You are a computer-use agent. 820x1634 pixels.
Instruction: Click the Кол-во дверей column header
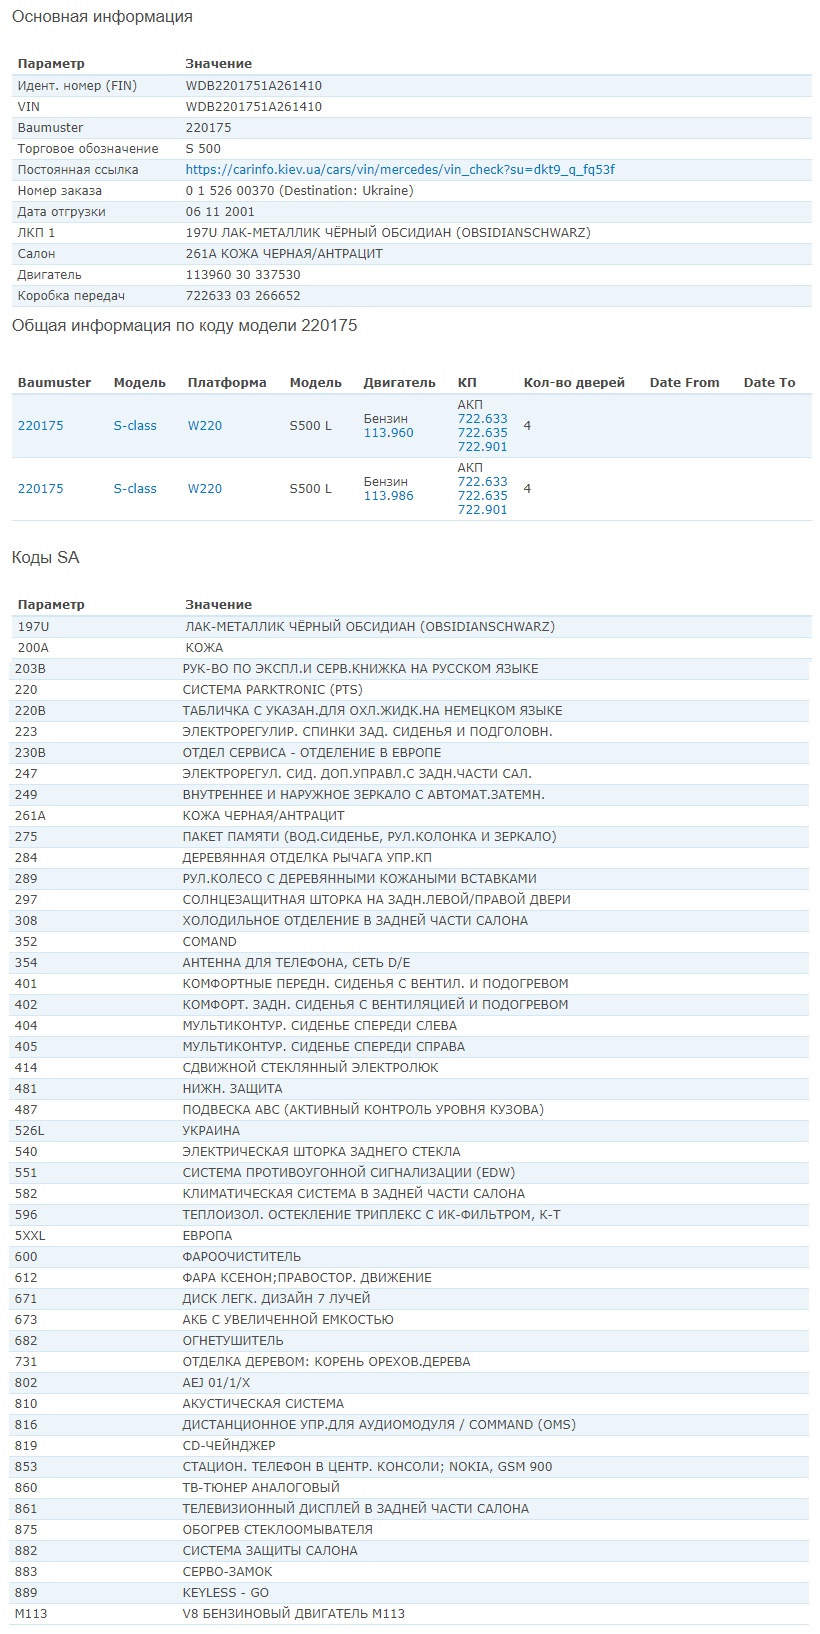click(574, 383)
